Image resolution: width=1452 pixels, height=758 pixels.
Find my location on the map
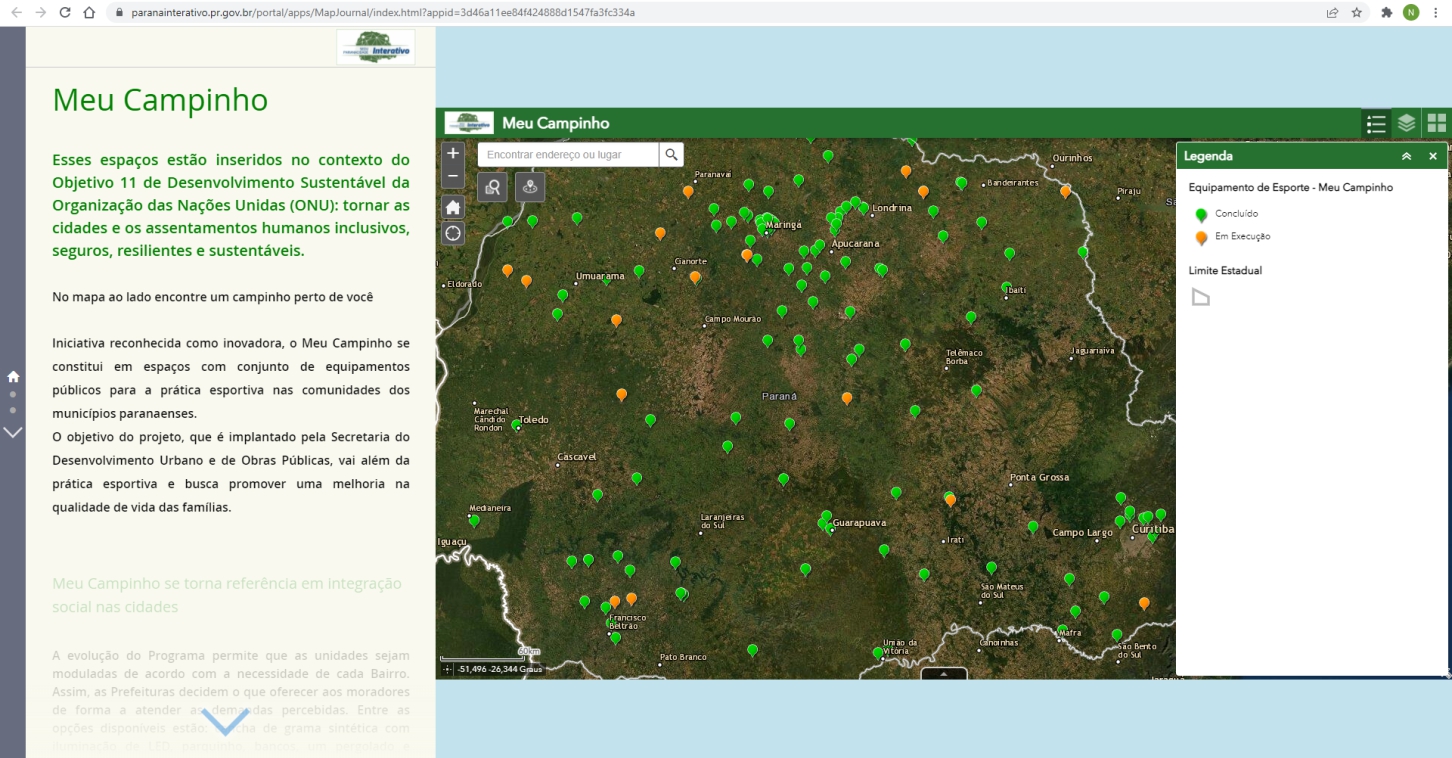(x=453, y=233)
